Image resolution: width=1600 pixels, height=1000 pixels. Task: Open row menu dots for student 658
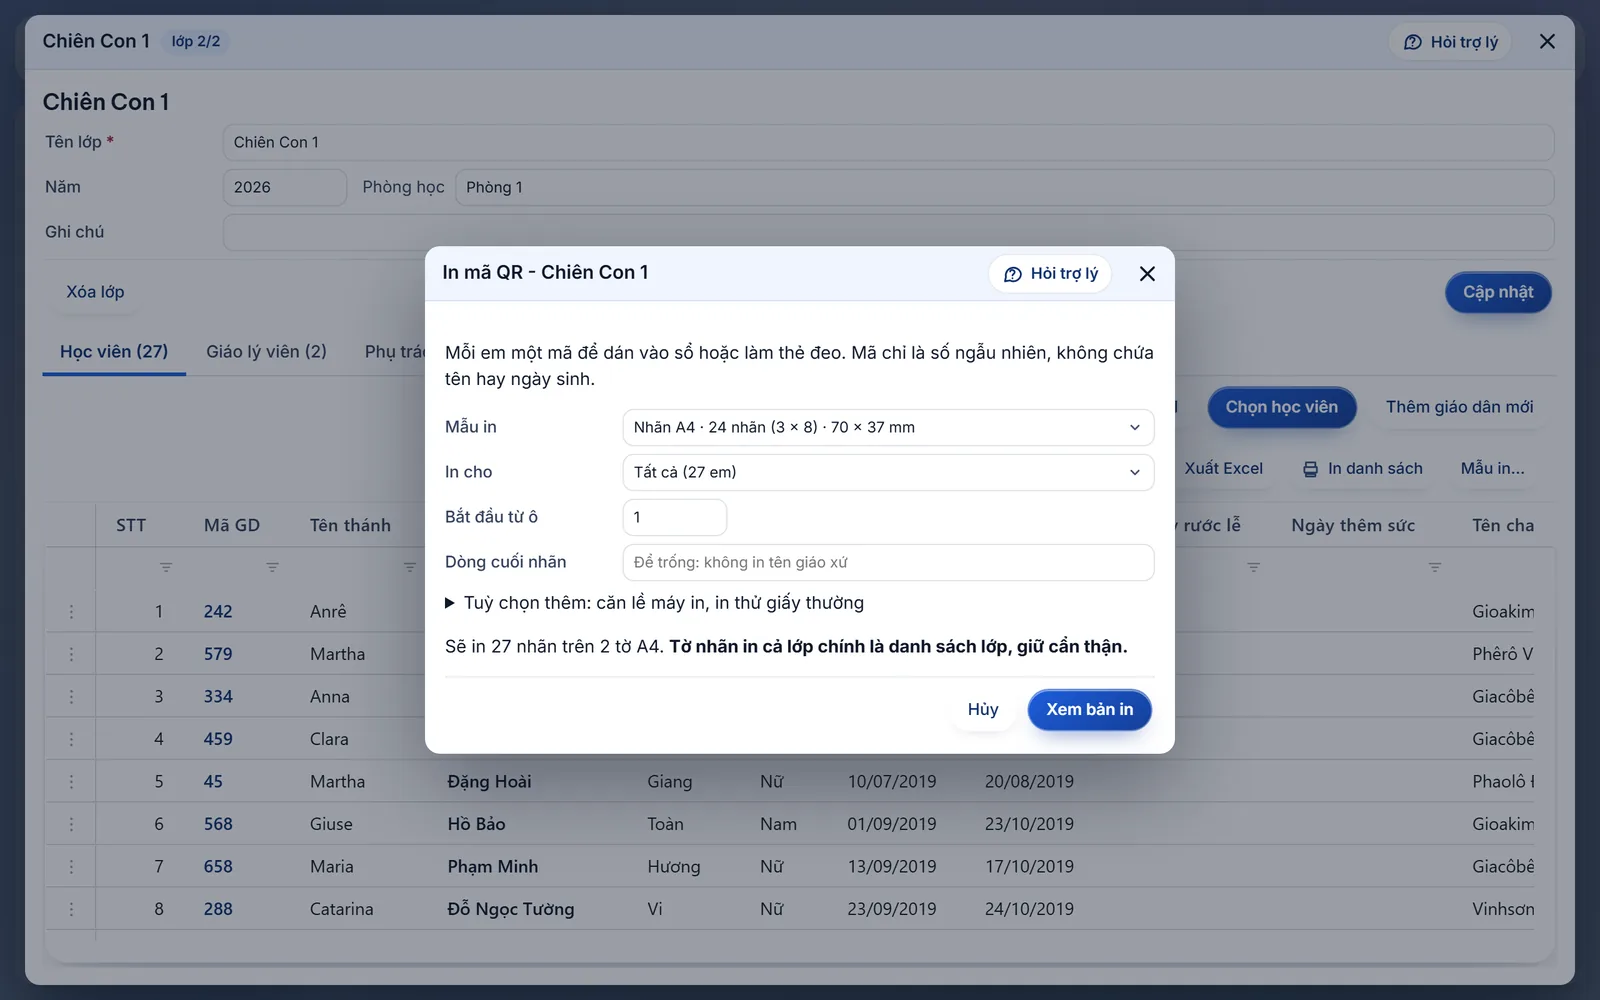[71, 866]
